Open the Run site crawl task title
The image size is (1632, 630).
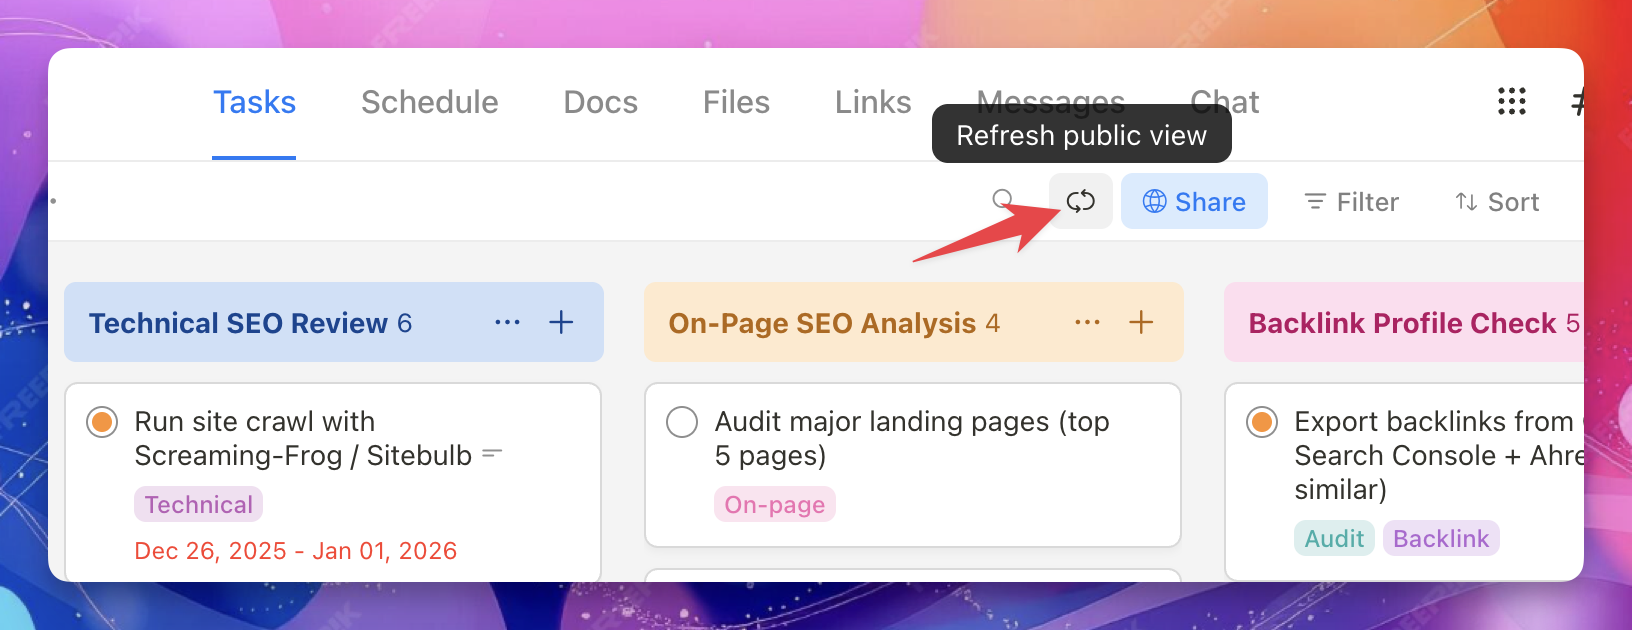pos(303,439)
